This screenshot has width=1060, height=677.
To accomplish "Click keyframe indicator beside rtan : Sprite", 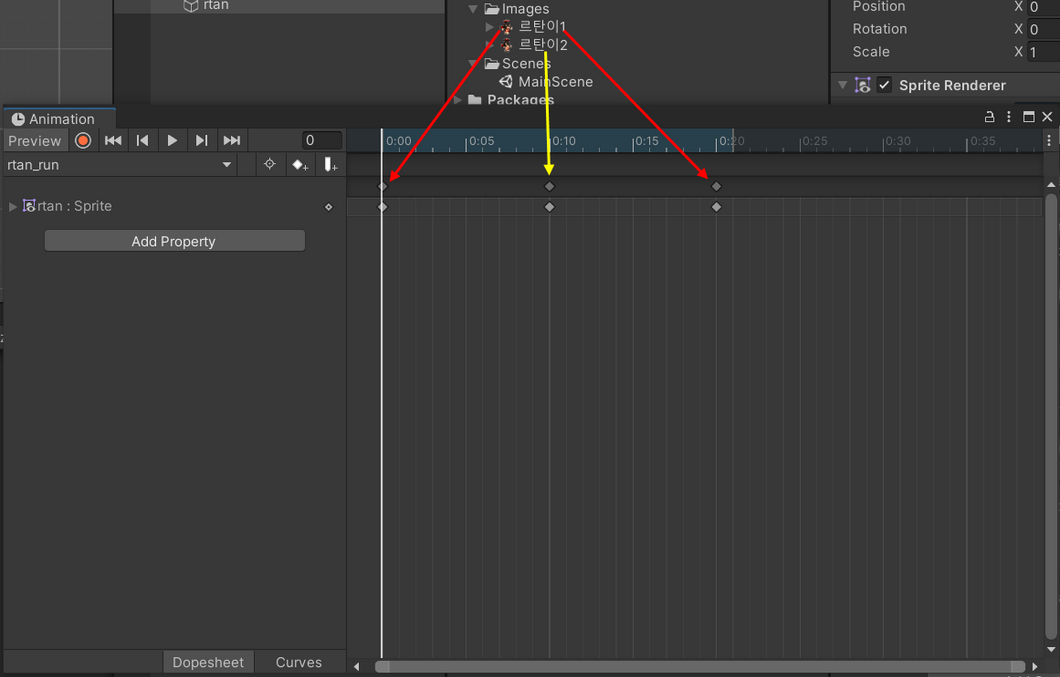I will tap(329, 207).
